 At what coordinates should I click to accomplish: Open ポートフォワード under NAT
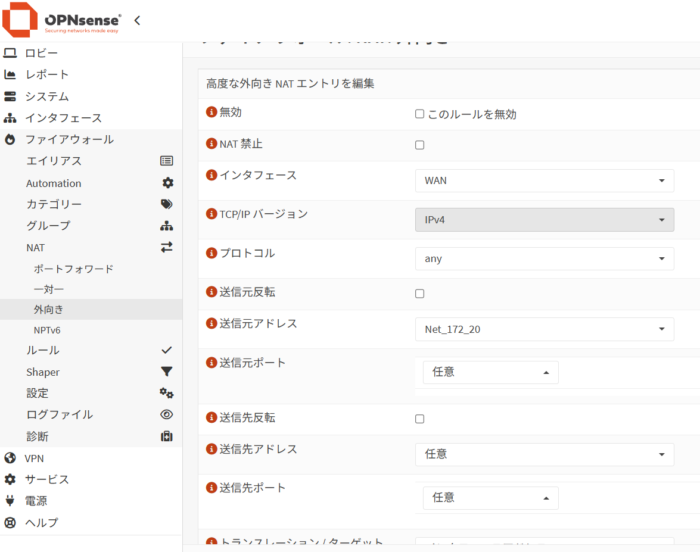pos(73,269)
